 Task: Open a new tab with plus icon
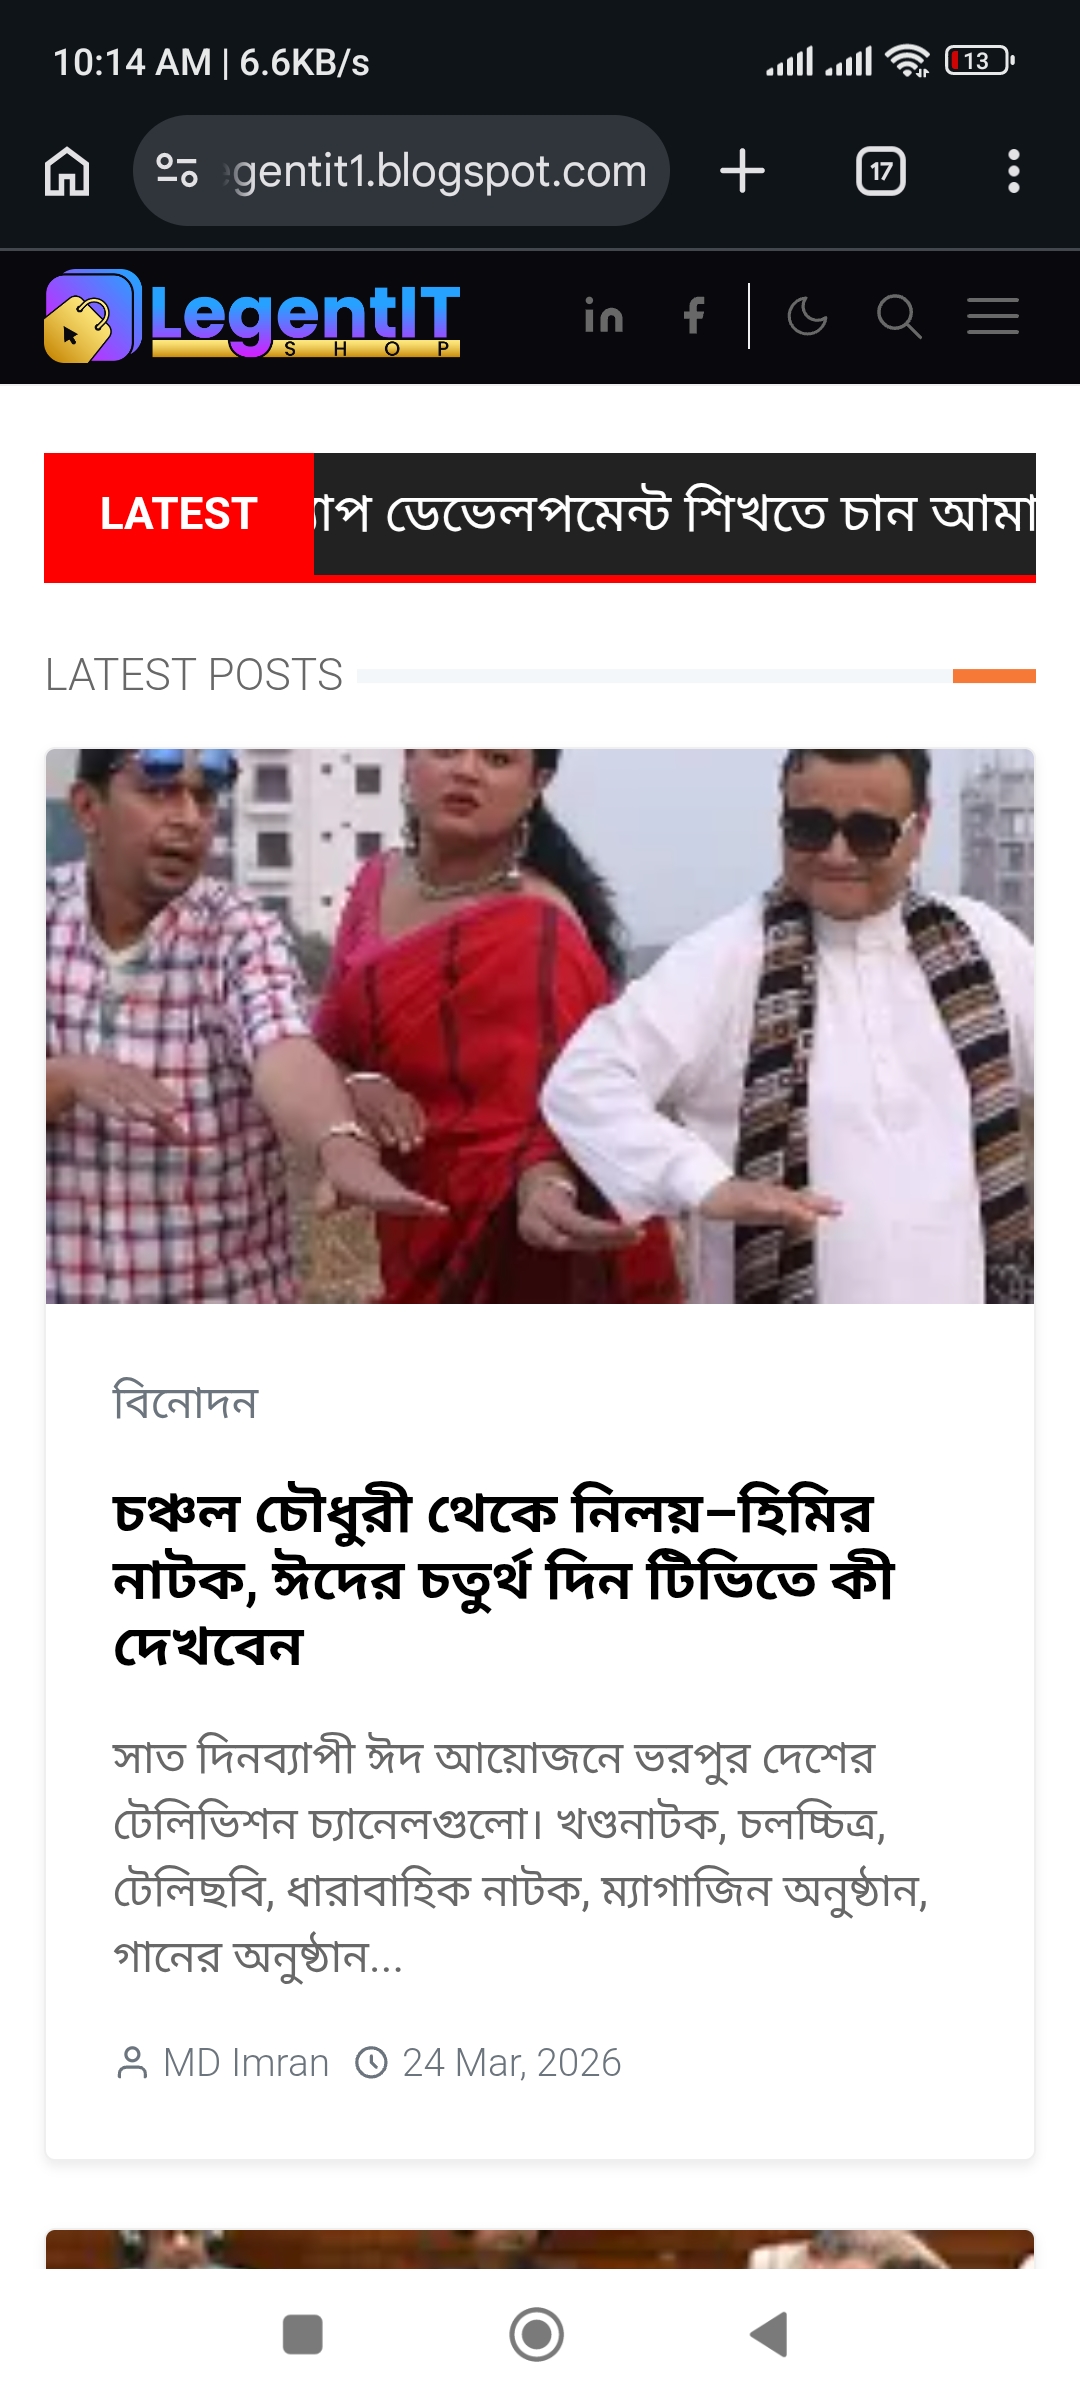coord(742,171)
